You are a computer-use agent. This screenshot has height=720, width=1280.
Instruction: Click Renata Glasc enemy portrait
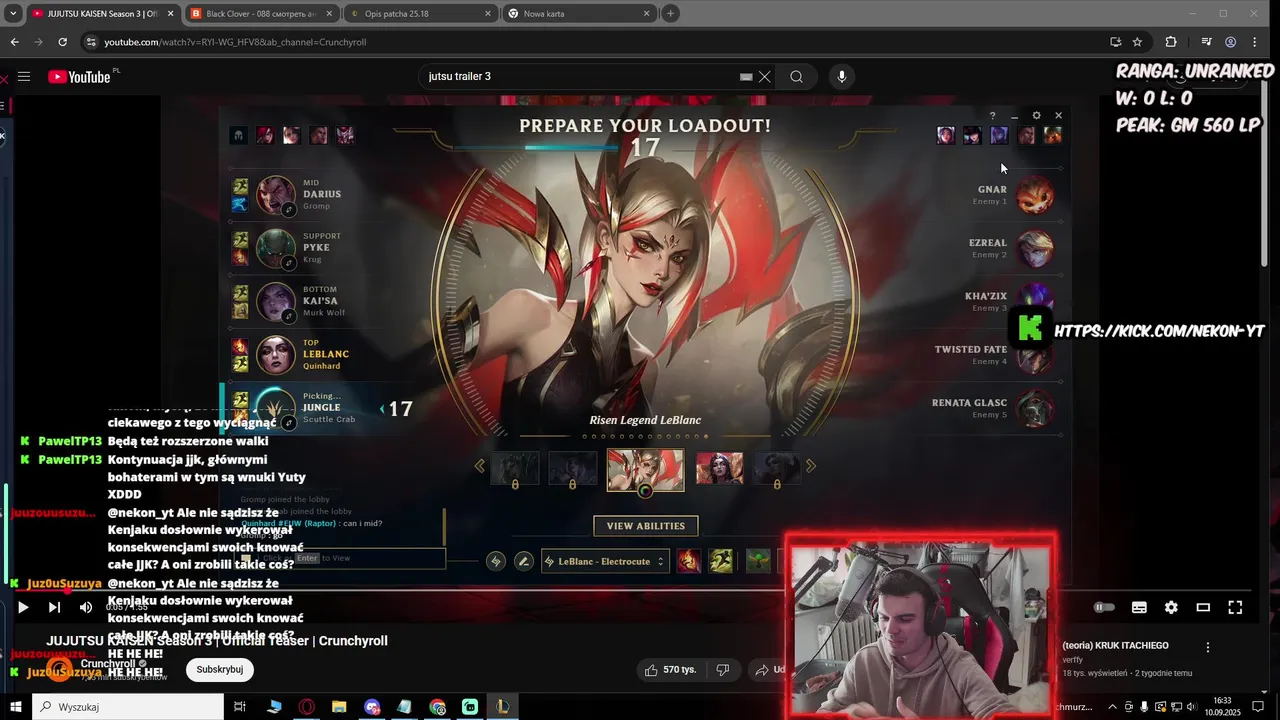tap(1035, 408)
